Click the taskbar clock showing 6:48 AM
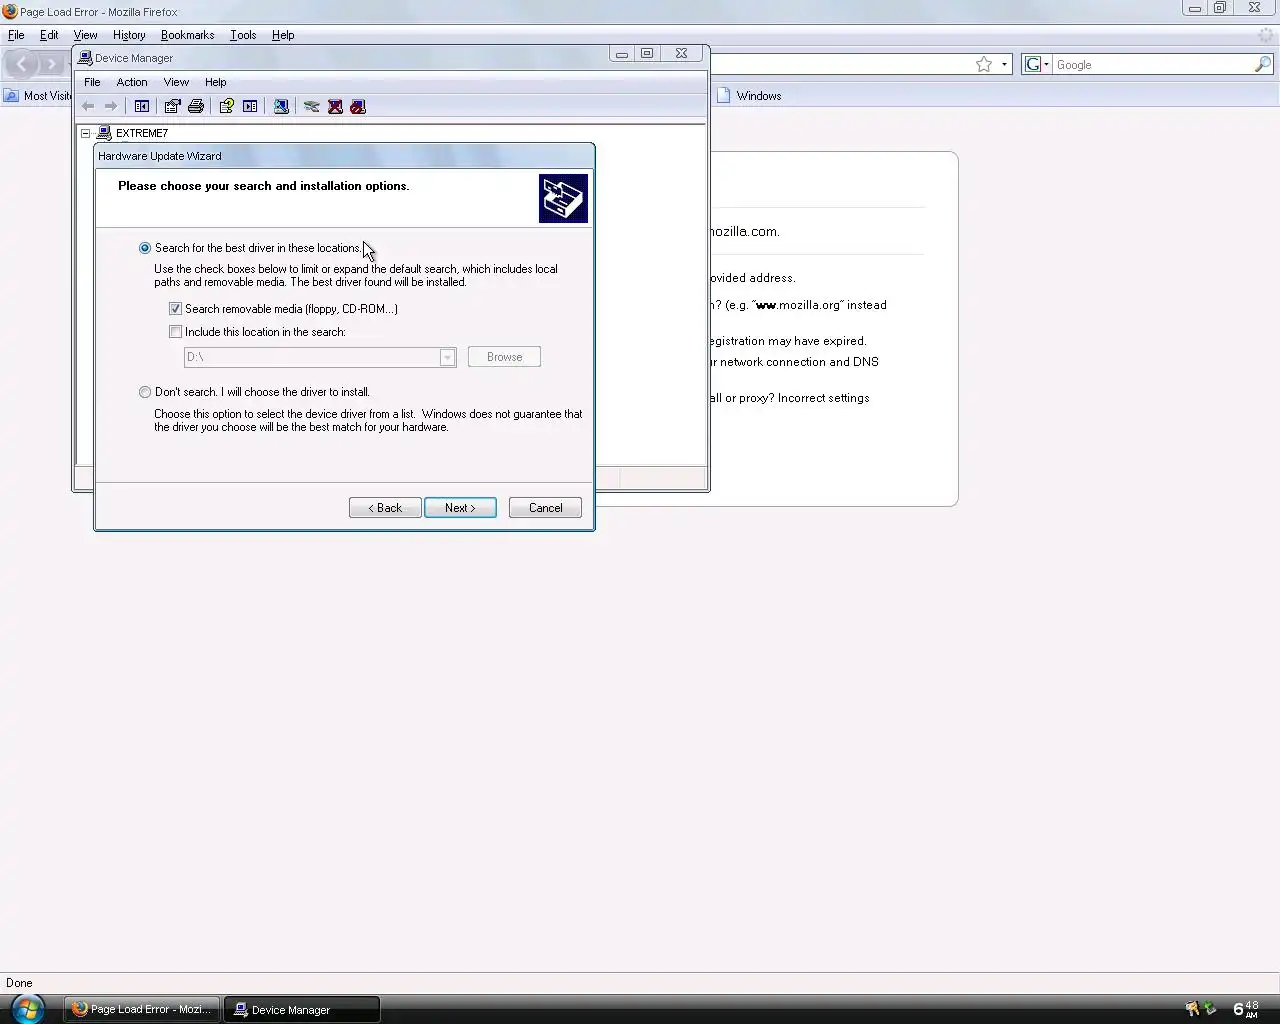The image size is (1280, 1024). coord(1246,1009)
